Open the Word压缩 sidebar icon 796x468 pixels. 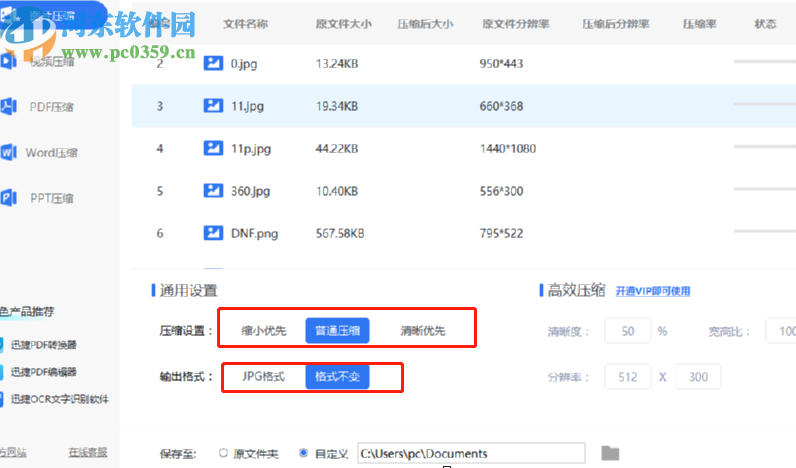(9, 152)
